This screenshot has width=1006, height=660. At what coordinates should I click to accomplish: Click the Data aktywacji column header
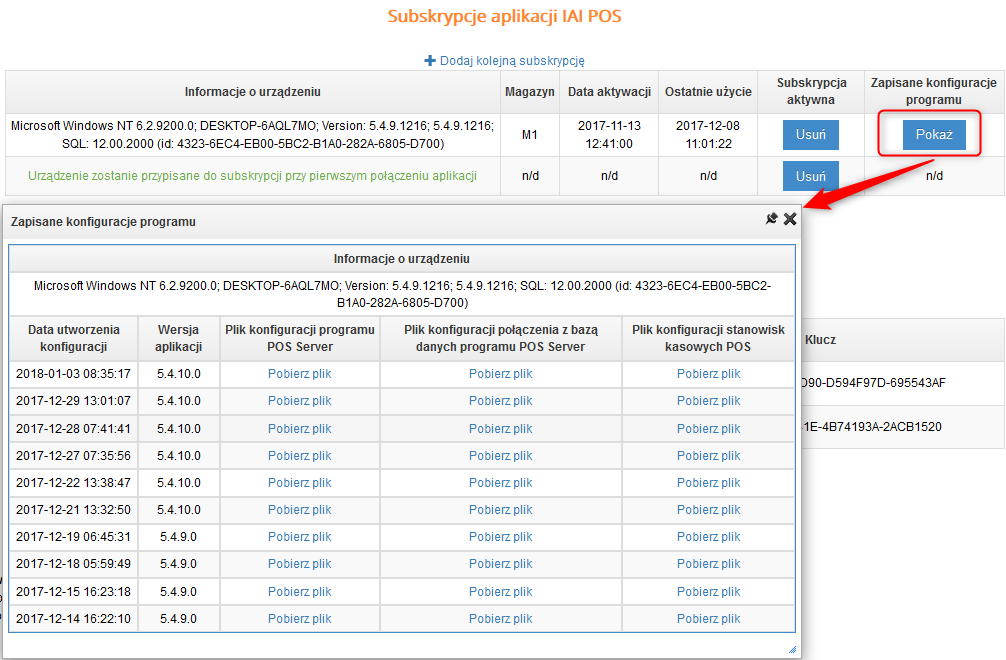click(x=610, y=92)
